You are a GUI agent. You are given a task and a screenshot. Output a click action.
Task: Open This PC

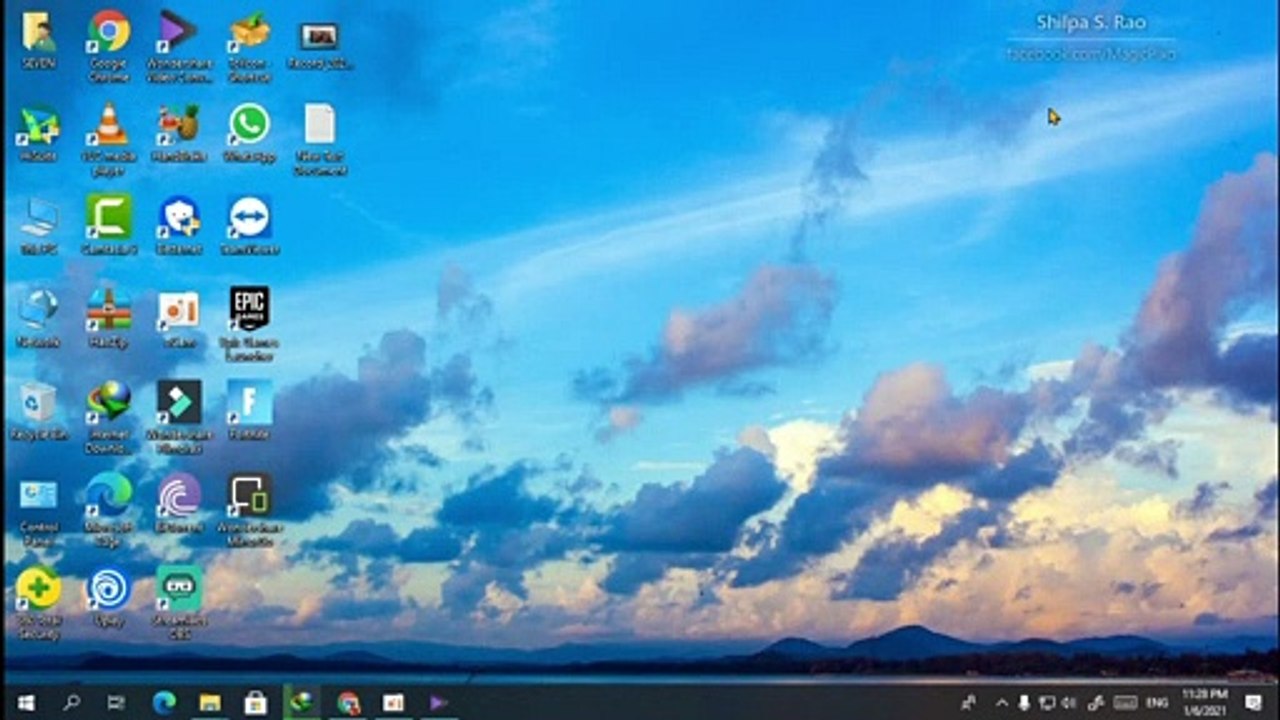coord(39,225)
